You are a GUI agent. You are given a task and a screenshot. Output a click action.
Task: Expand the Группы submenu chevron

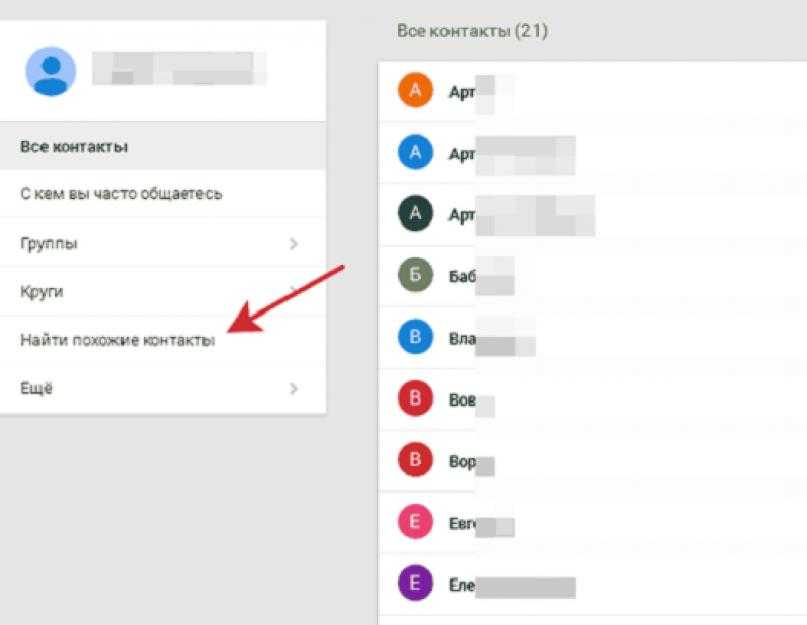coord(293,244)
